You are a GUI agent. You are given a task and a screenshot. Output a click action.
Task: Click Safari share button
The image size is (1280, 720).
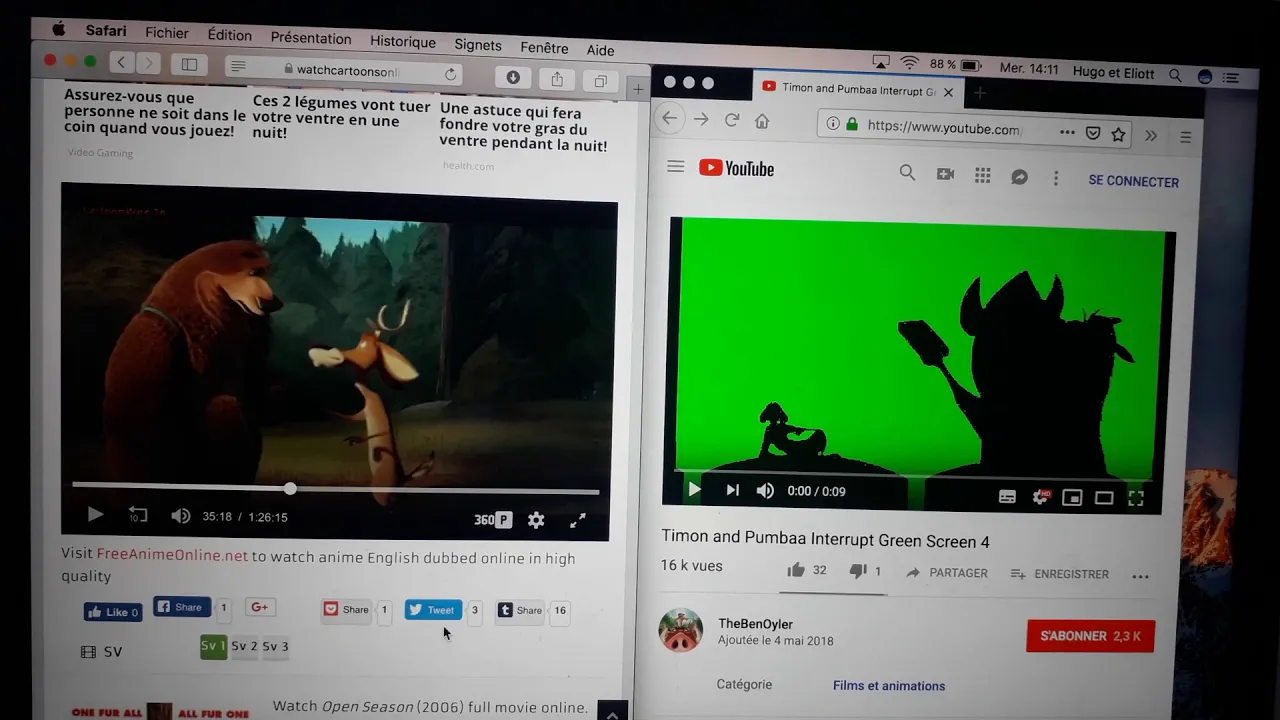coord(557,79)
